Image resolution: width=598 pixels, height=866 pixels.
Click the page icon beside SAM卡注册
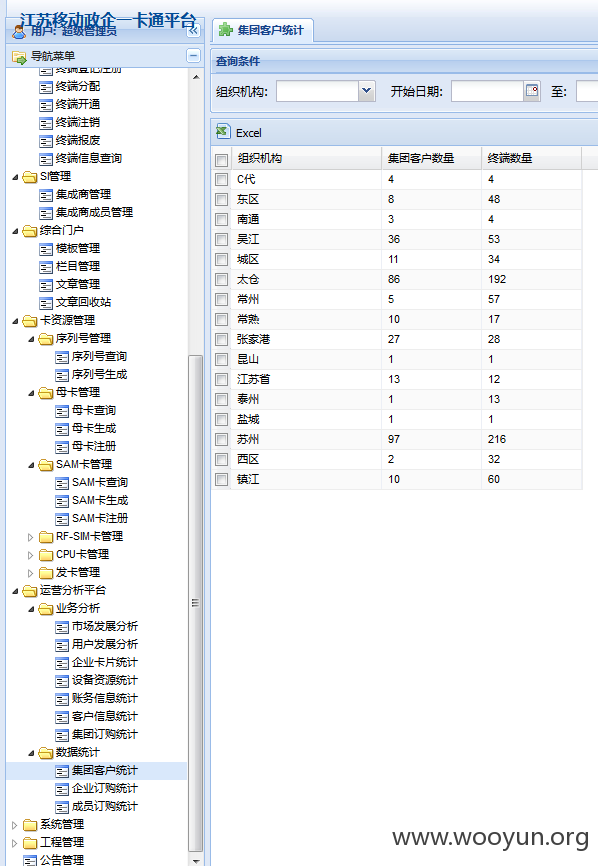tap(62, 519)
